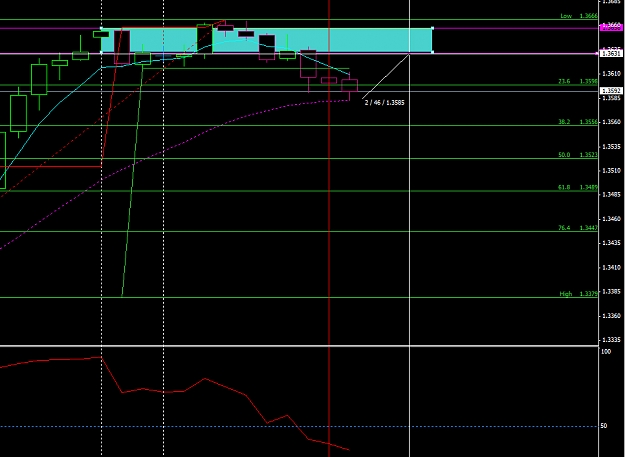
Task: Click the 'High 1.3379' Fibonacci label
Action: click(578, 294)
